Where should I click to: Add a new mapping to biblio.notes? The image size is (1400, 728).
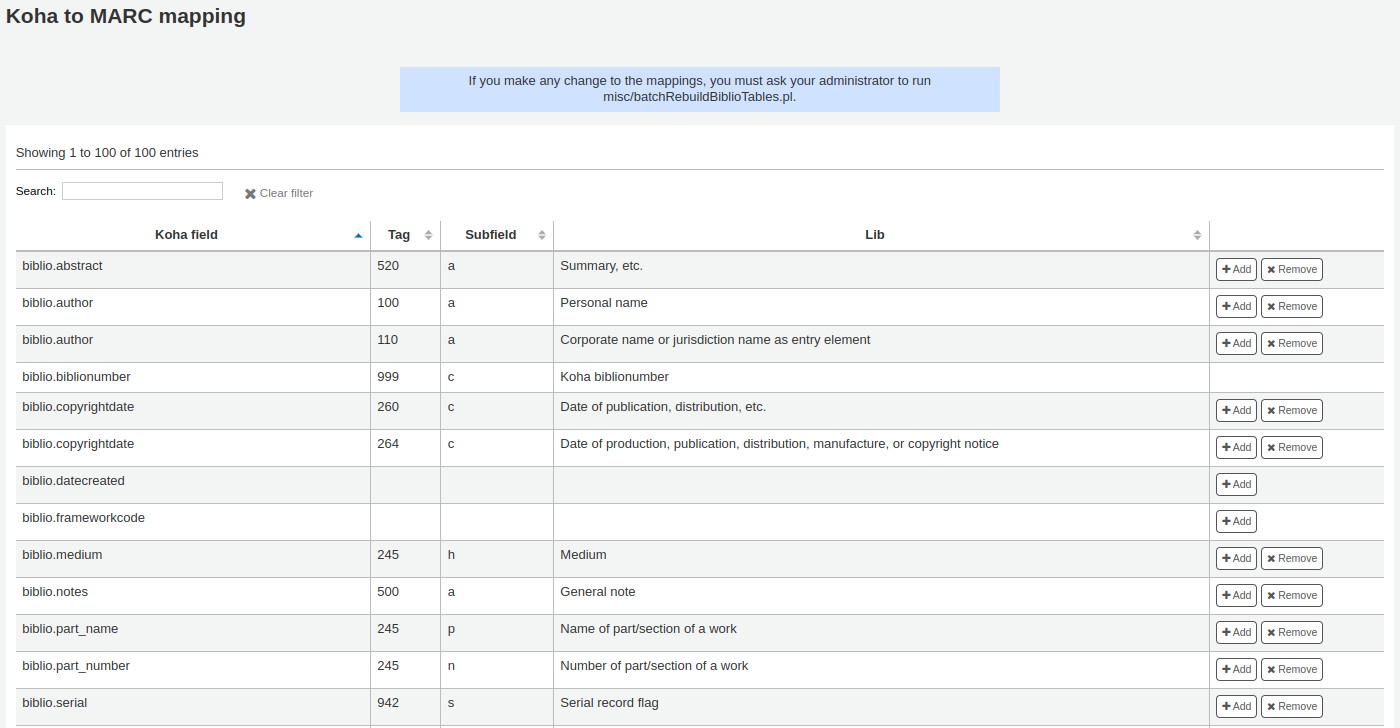pos(1236,595)
